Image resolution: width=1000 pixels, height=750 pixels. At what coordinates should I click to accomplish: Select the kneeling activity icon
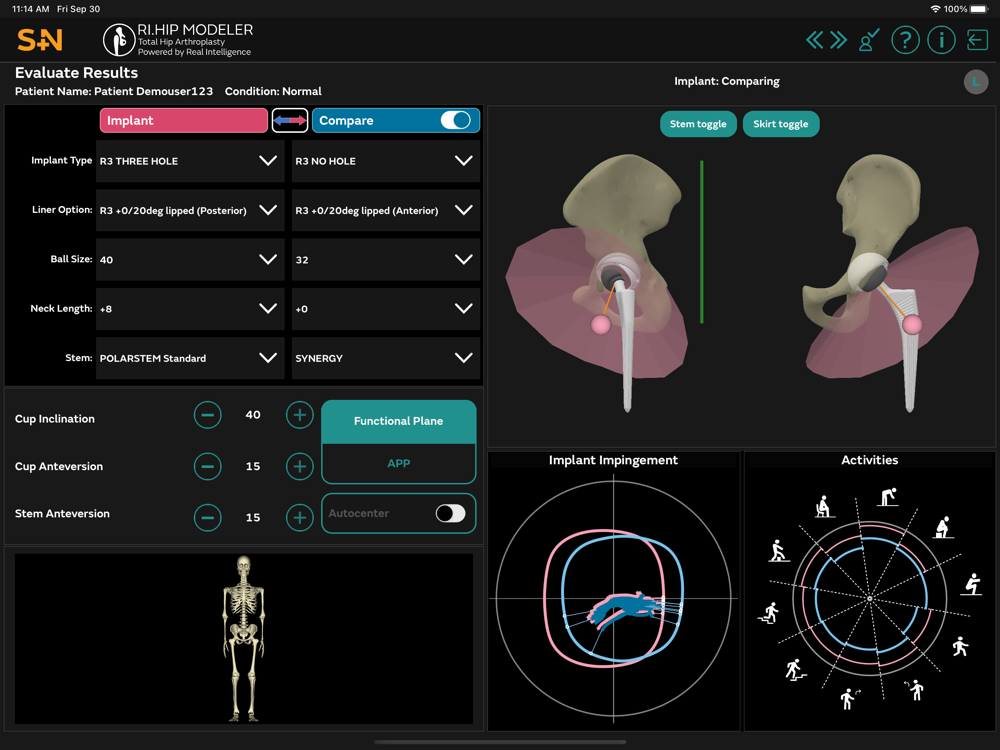pos(943,527)
